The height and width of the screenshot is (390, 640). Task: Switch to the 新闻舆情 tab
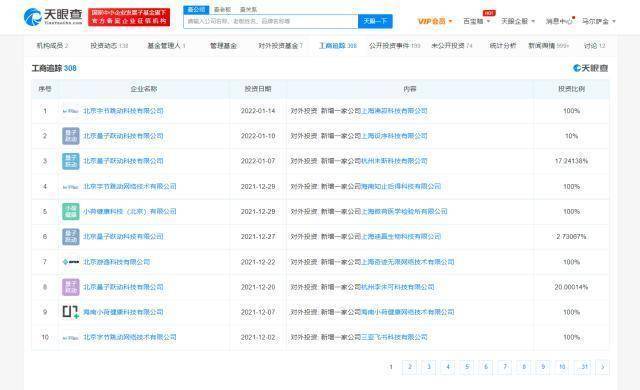tap(548, 46)
